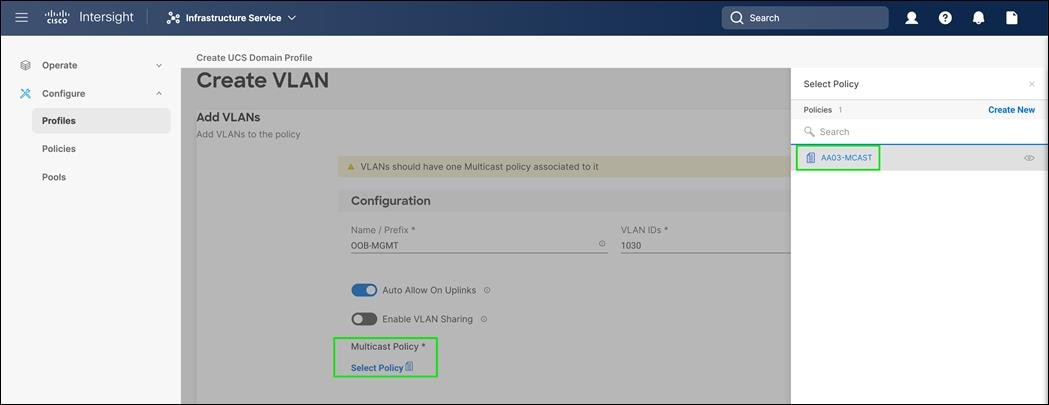The image size is (1049, 405).
Task: Click the Configure tools icon
Action: pos(25,94)
